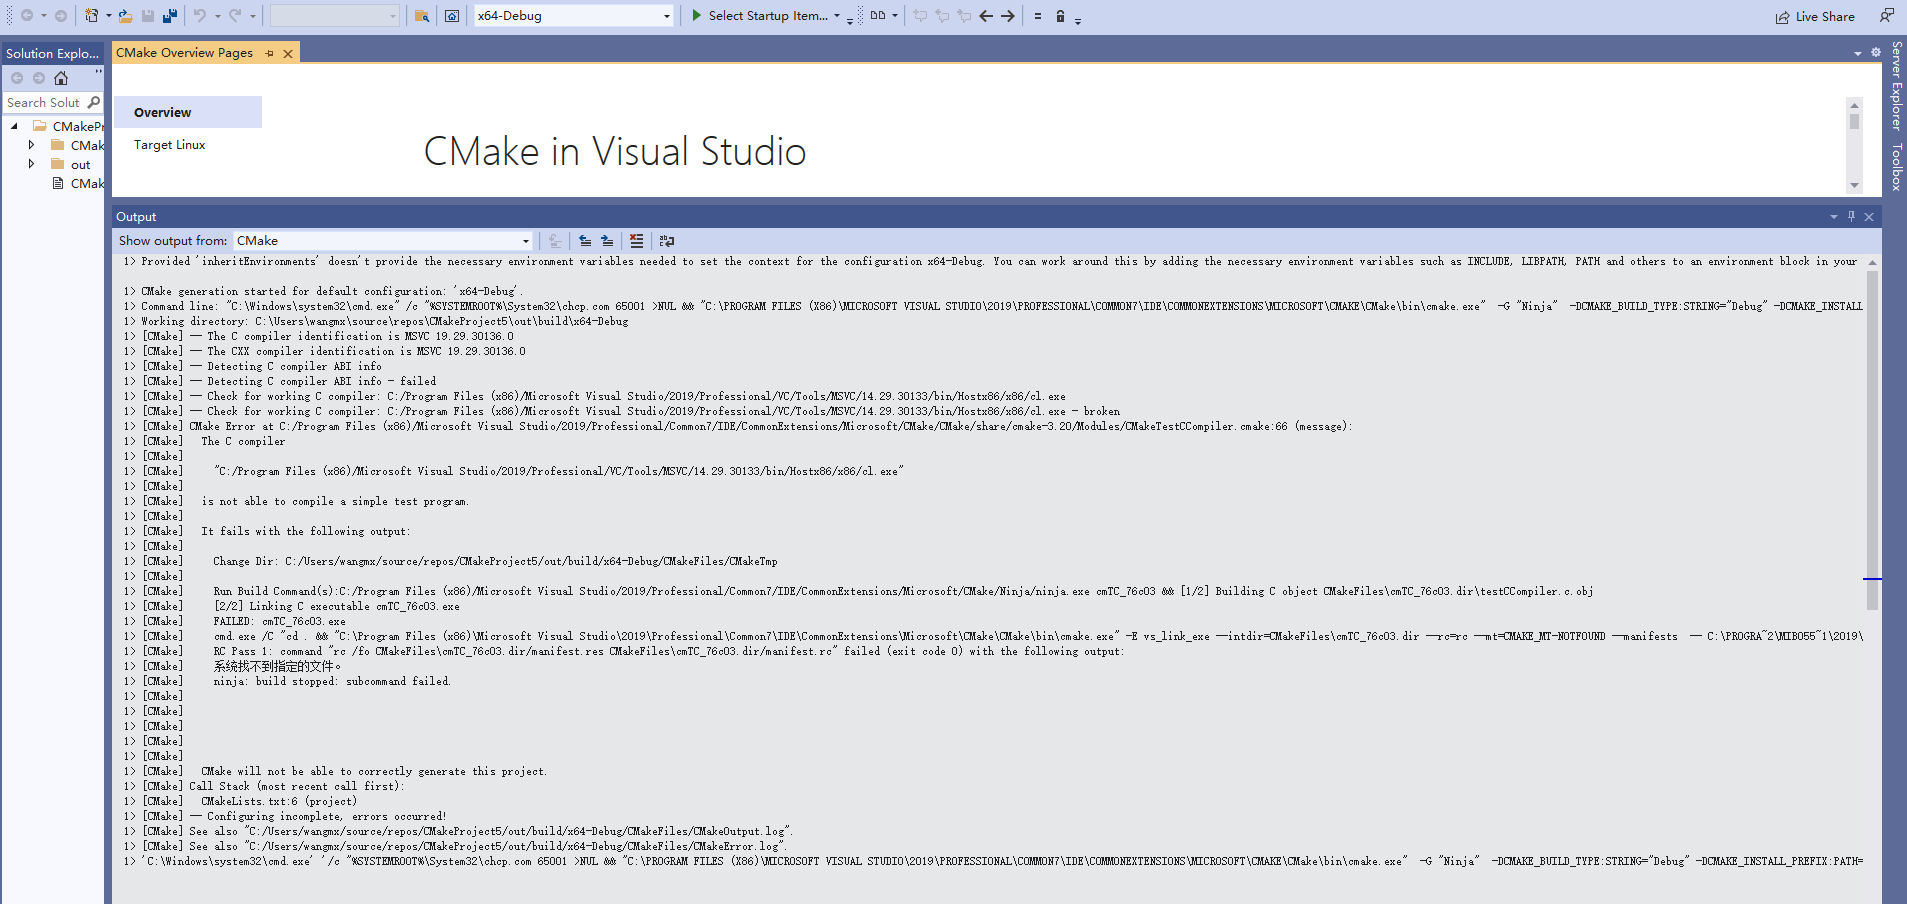Toggle Output panel auto-hide pin

tap(1851, 217)
